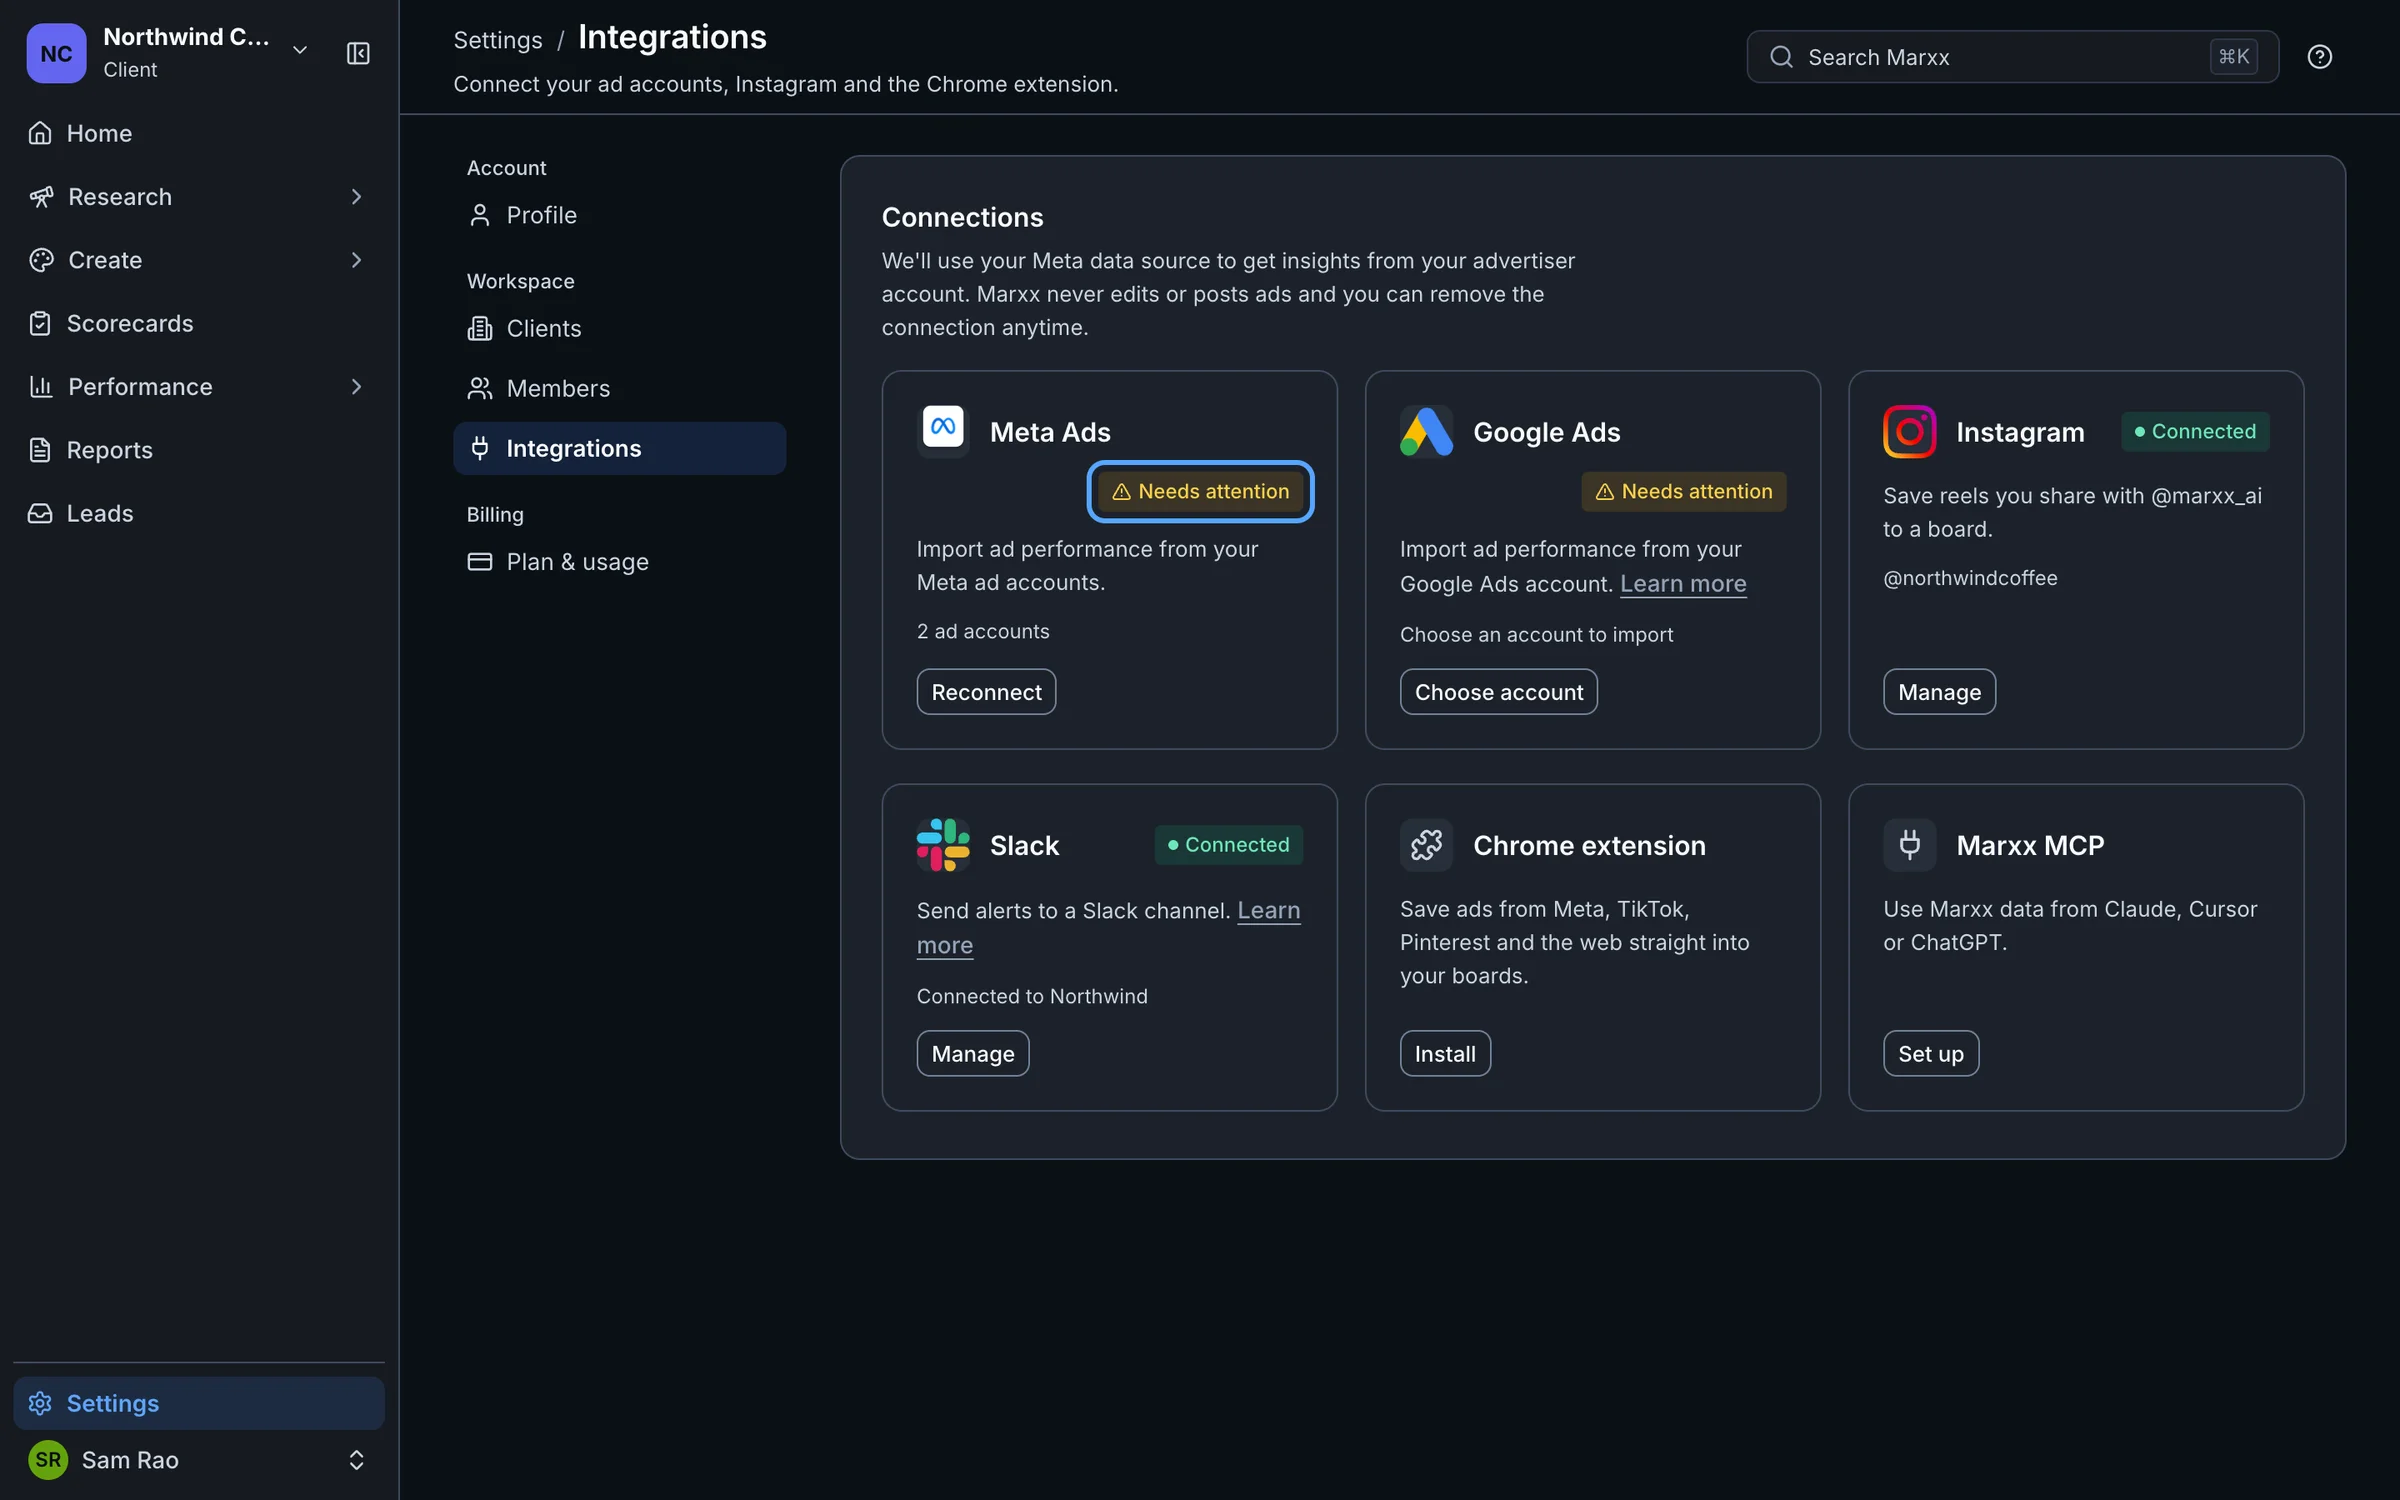Screen dimensions: 2400x1500
Task: Select Plan & usage billing page
Action: tap(619, 562)
